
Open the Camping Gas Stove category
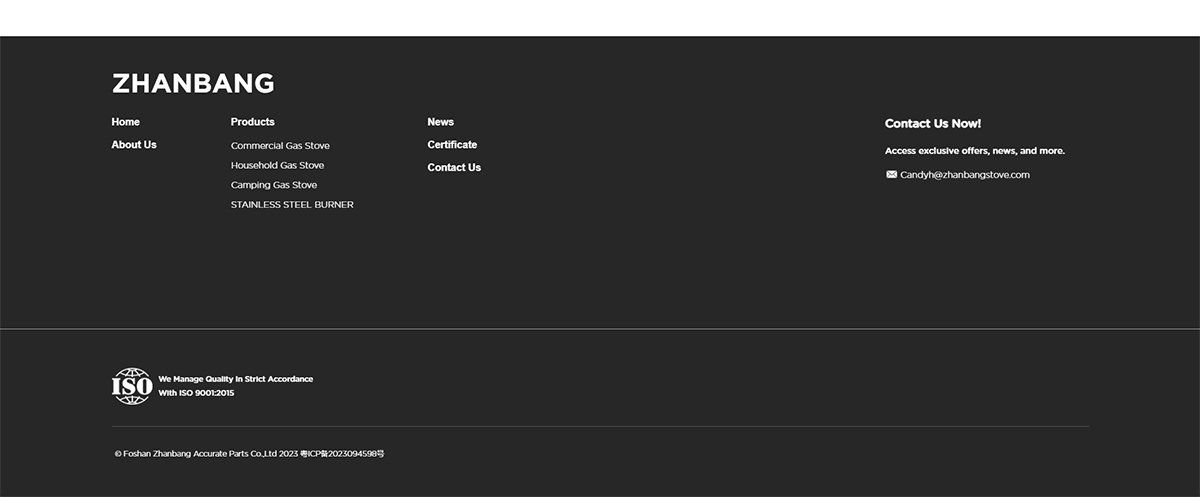274,185
